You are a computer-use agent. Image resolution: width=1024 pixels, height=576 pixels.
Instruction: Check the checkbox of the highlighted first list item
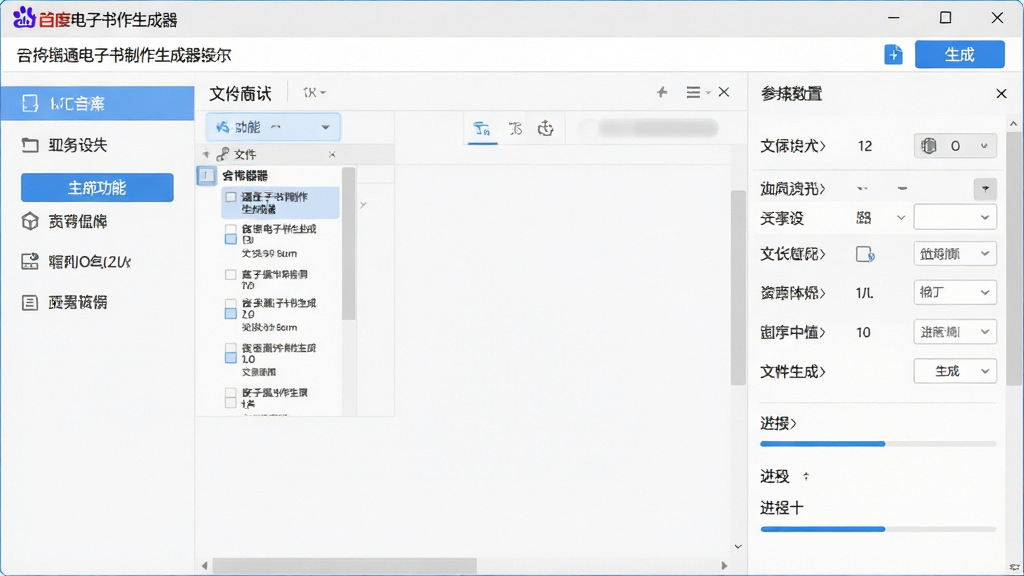click(231, 197)
